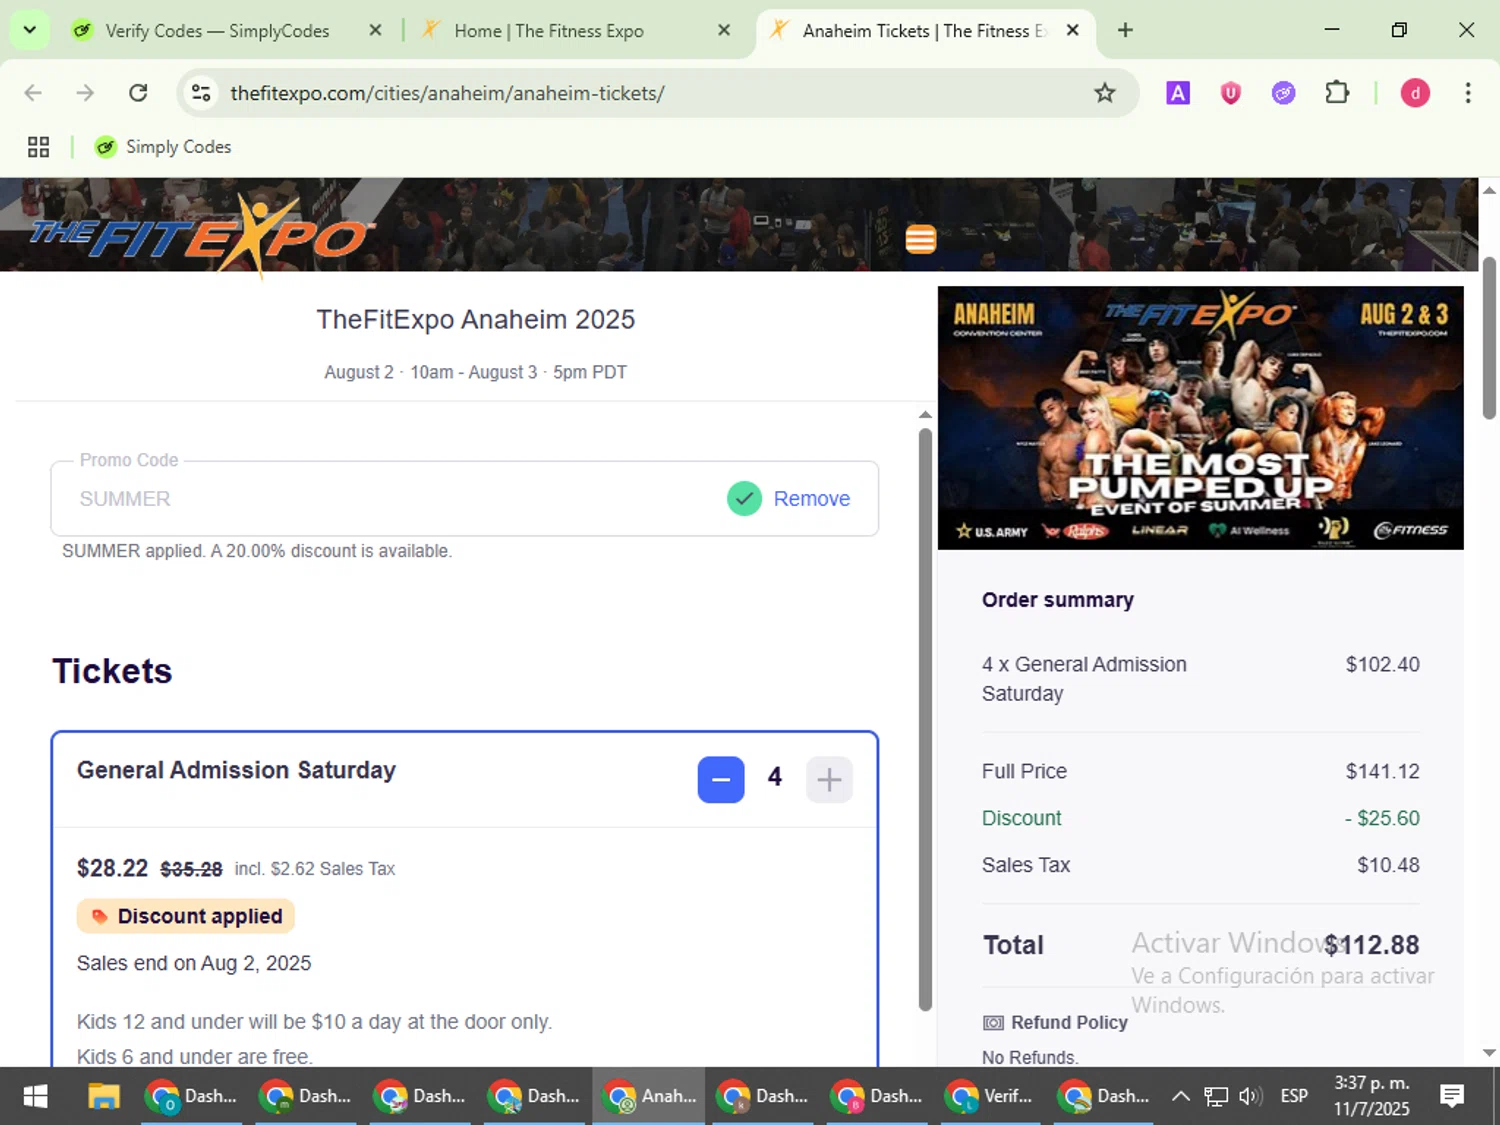Increase General Admission Saturday ticket quantity
Screen dimensions: 1500x1125
click(x=829, y=779)
